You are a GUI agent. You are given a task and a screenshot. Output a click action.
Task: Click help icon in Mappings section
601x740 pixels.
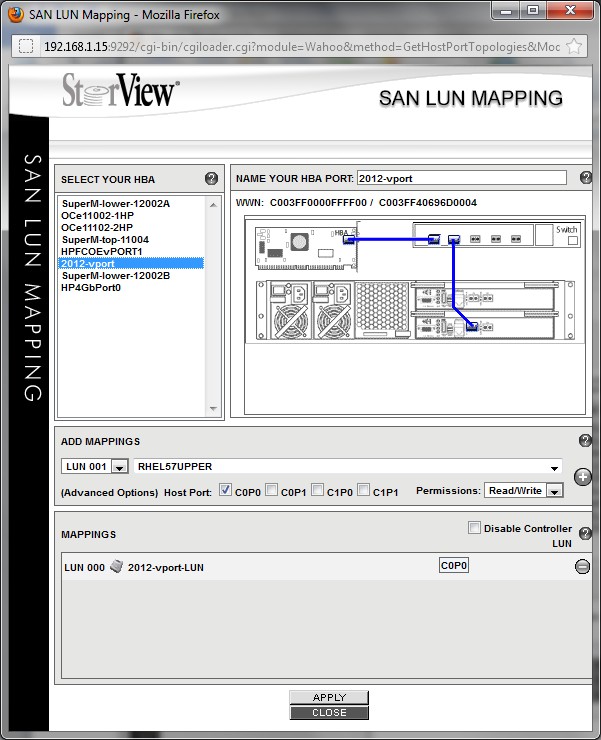(585, 534)
